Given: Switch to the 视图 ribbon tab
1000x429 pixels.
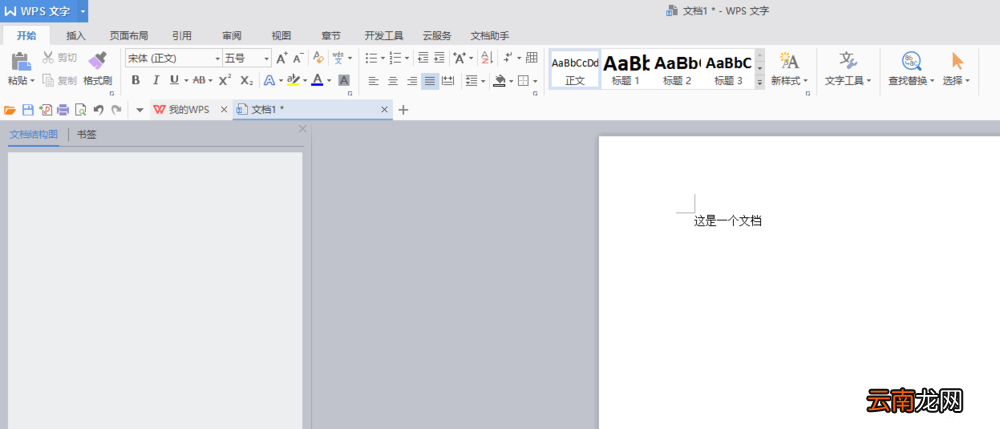Looking at the screenshot, I should tap(281, 36).
